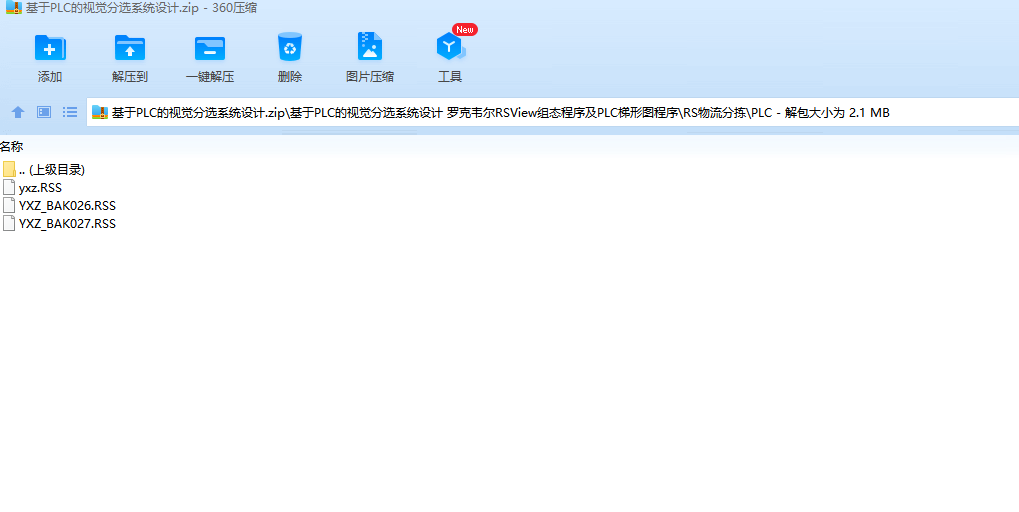1019x512 pixels.
Task: Click the file icon beside YXZ_BAK027.RSS
Action: [x=9, y=224]
